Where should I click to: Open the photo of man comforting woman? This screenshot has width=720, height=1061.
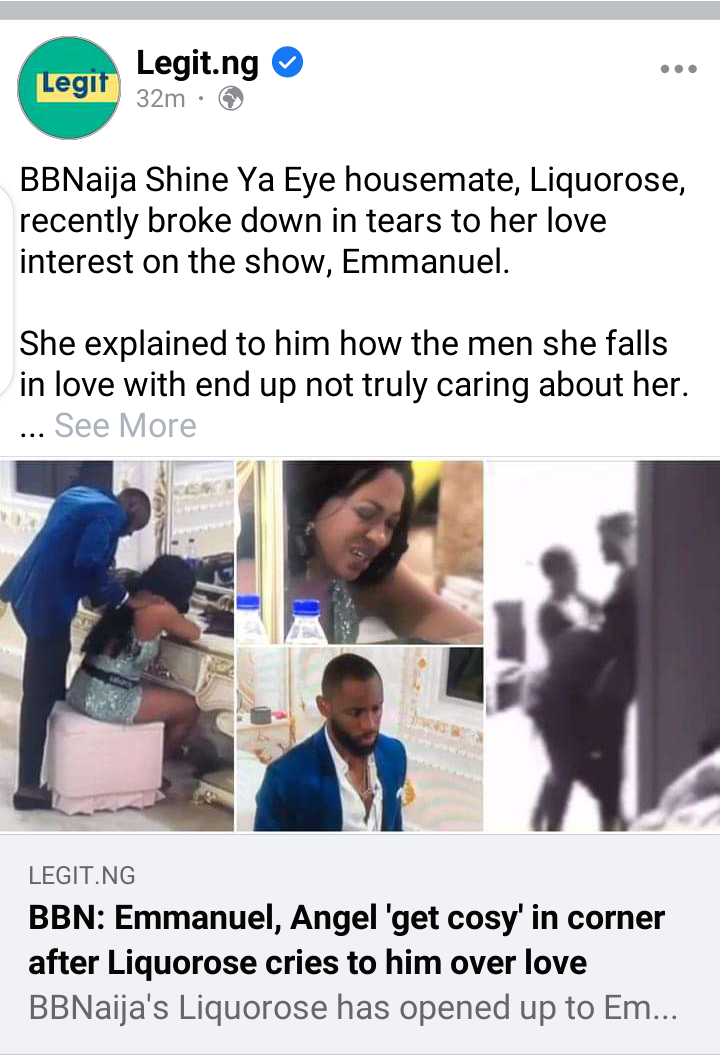pyautogui.click(x=116, y=646)
